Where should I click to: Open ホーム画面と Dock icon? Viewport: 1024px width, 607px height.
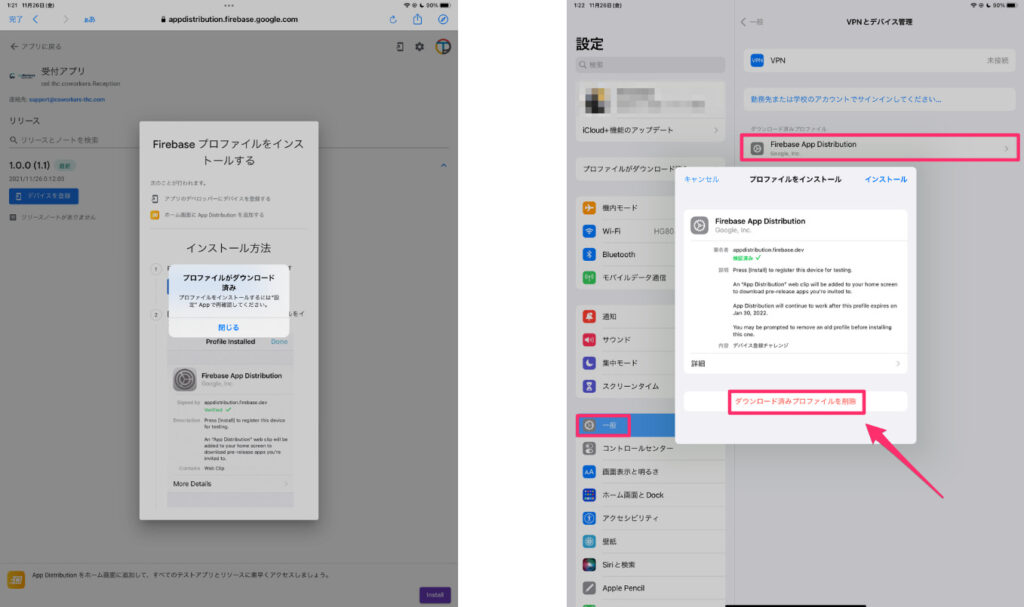click(589, 495)
